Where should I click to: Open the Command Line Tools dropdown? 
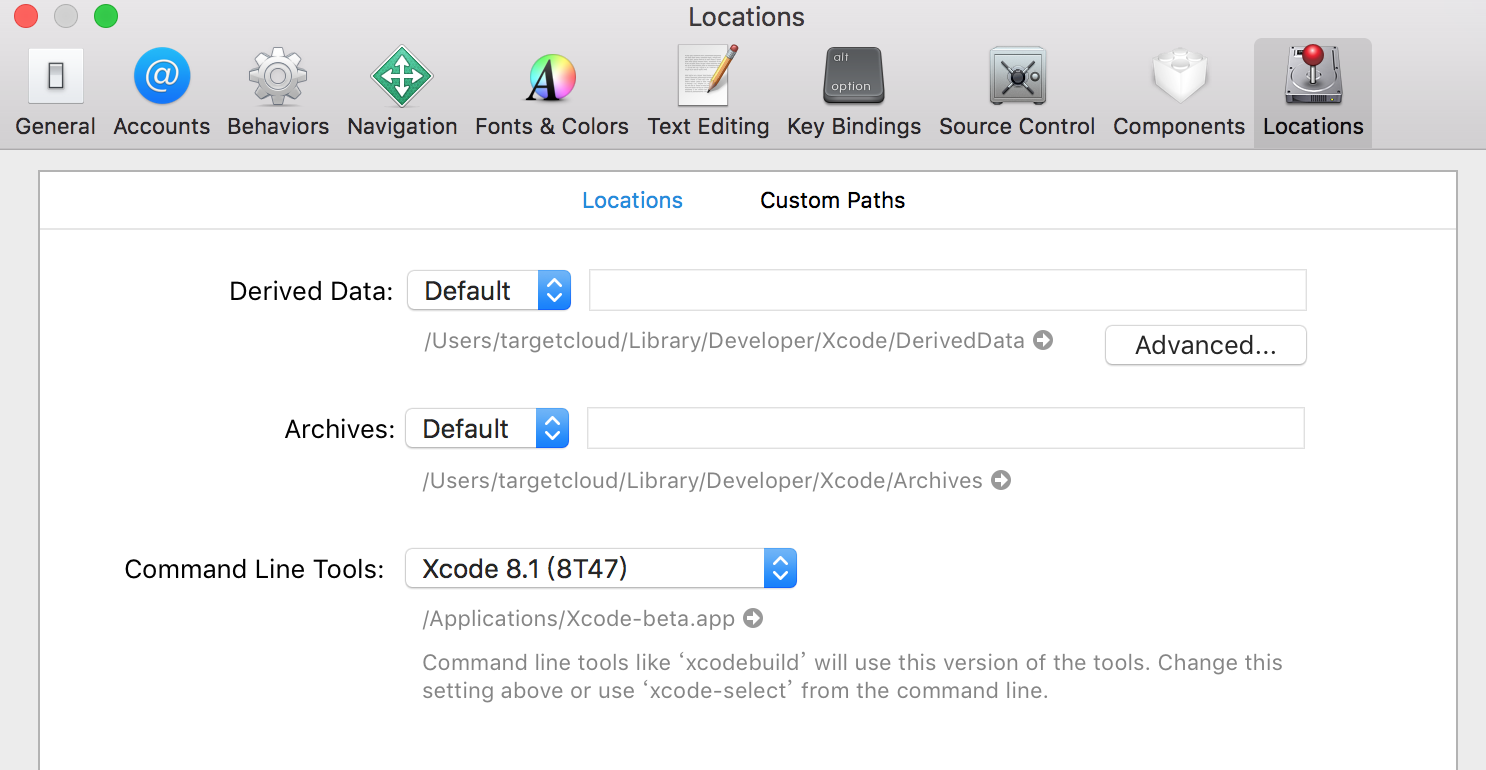tap(601, 569)
